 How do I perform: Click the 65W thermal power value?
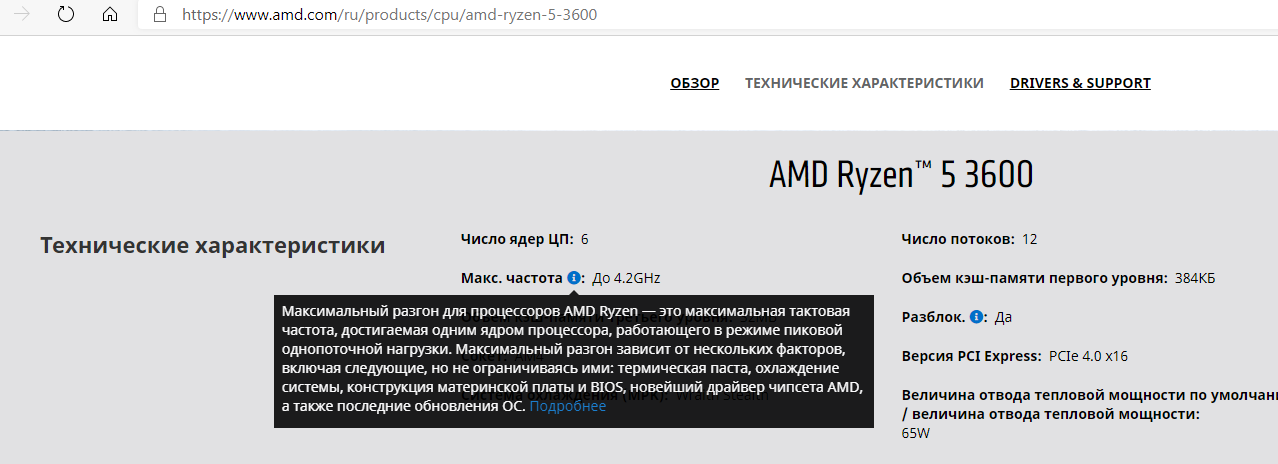tap(916, 434)
